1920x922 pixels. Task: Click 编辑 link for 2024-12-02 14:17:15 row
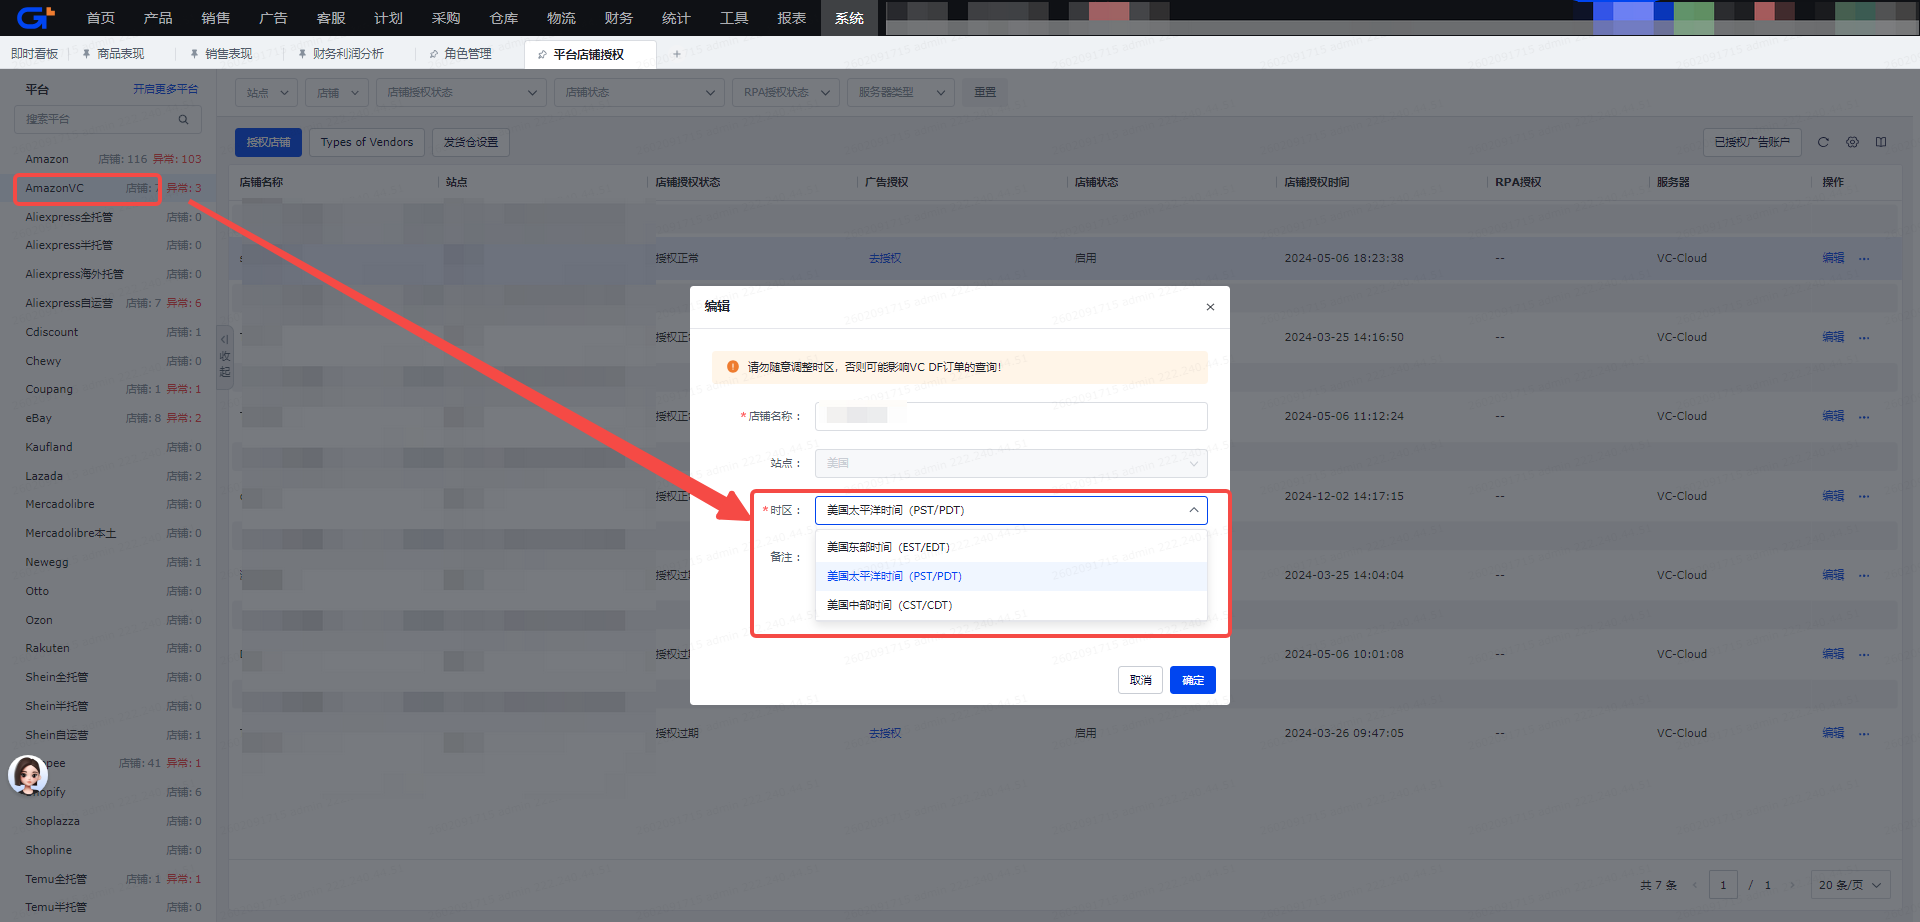pyautogui.click(x=1833, y=496)
